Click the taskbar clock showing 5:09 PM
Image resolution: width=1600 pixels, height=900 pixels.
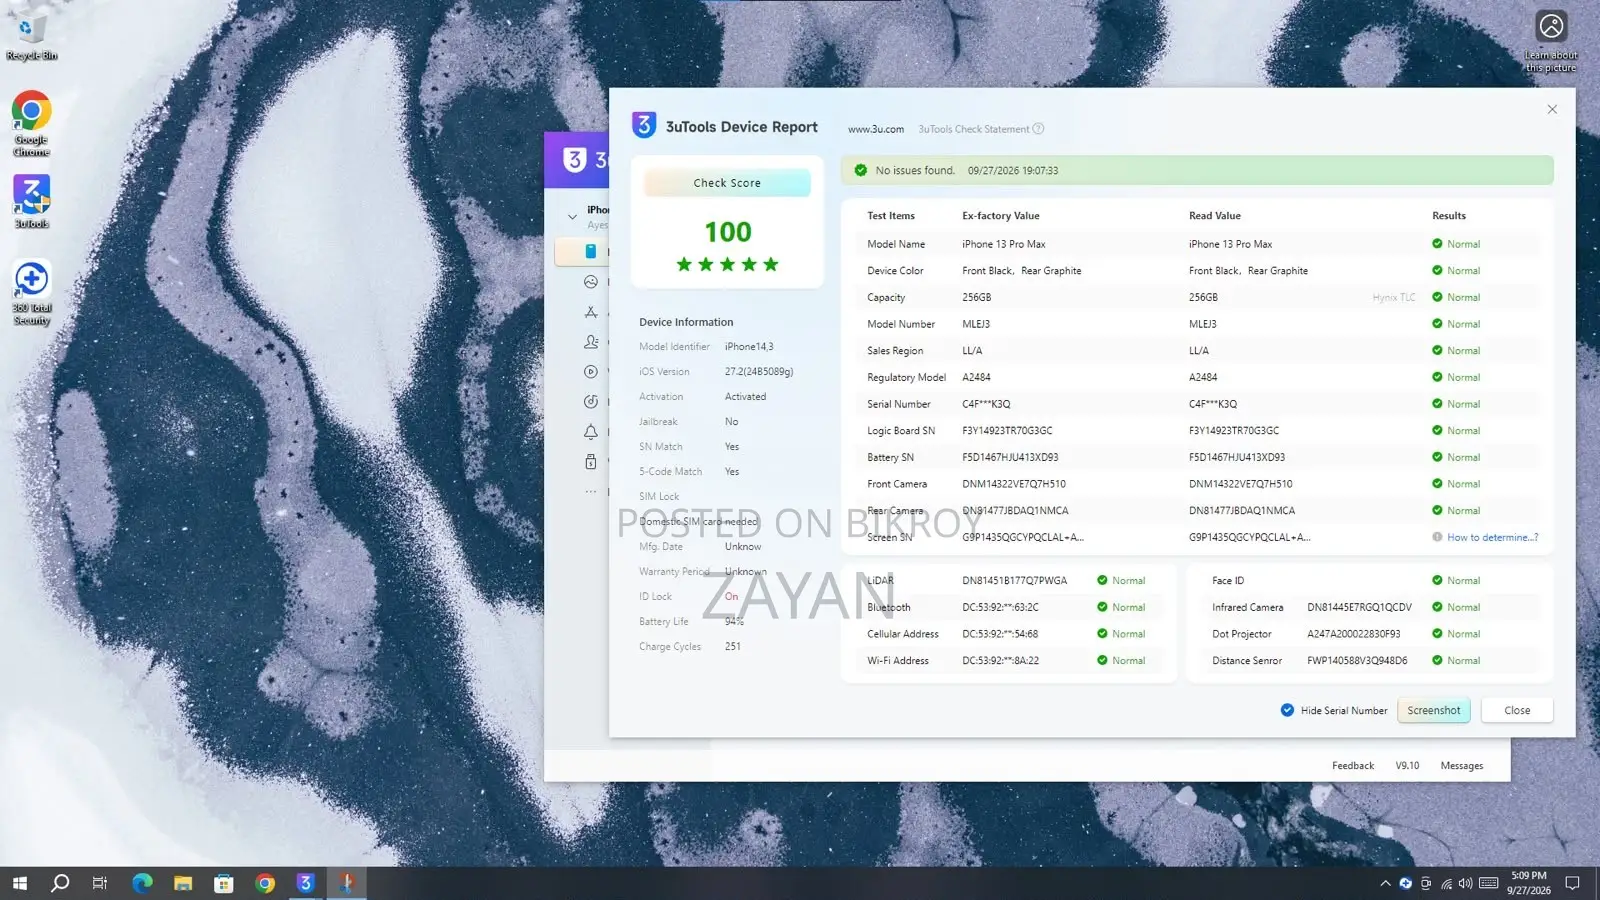pyautogui.click(x=1529, y=883)
